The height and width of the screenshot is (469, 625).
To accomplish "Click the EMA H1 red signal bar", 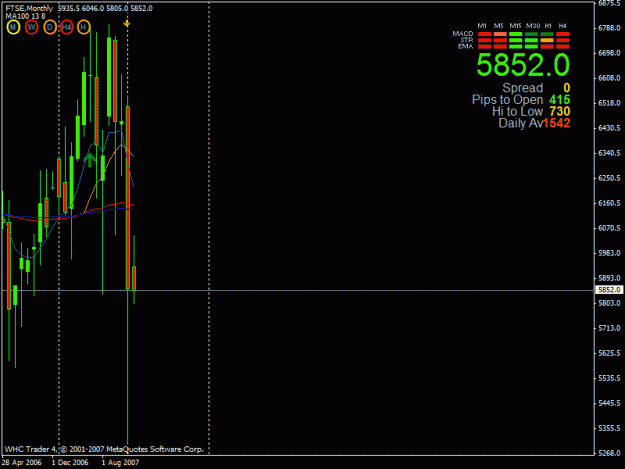I will pyautogui.click(x=547, y=47).
